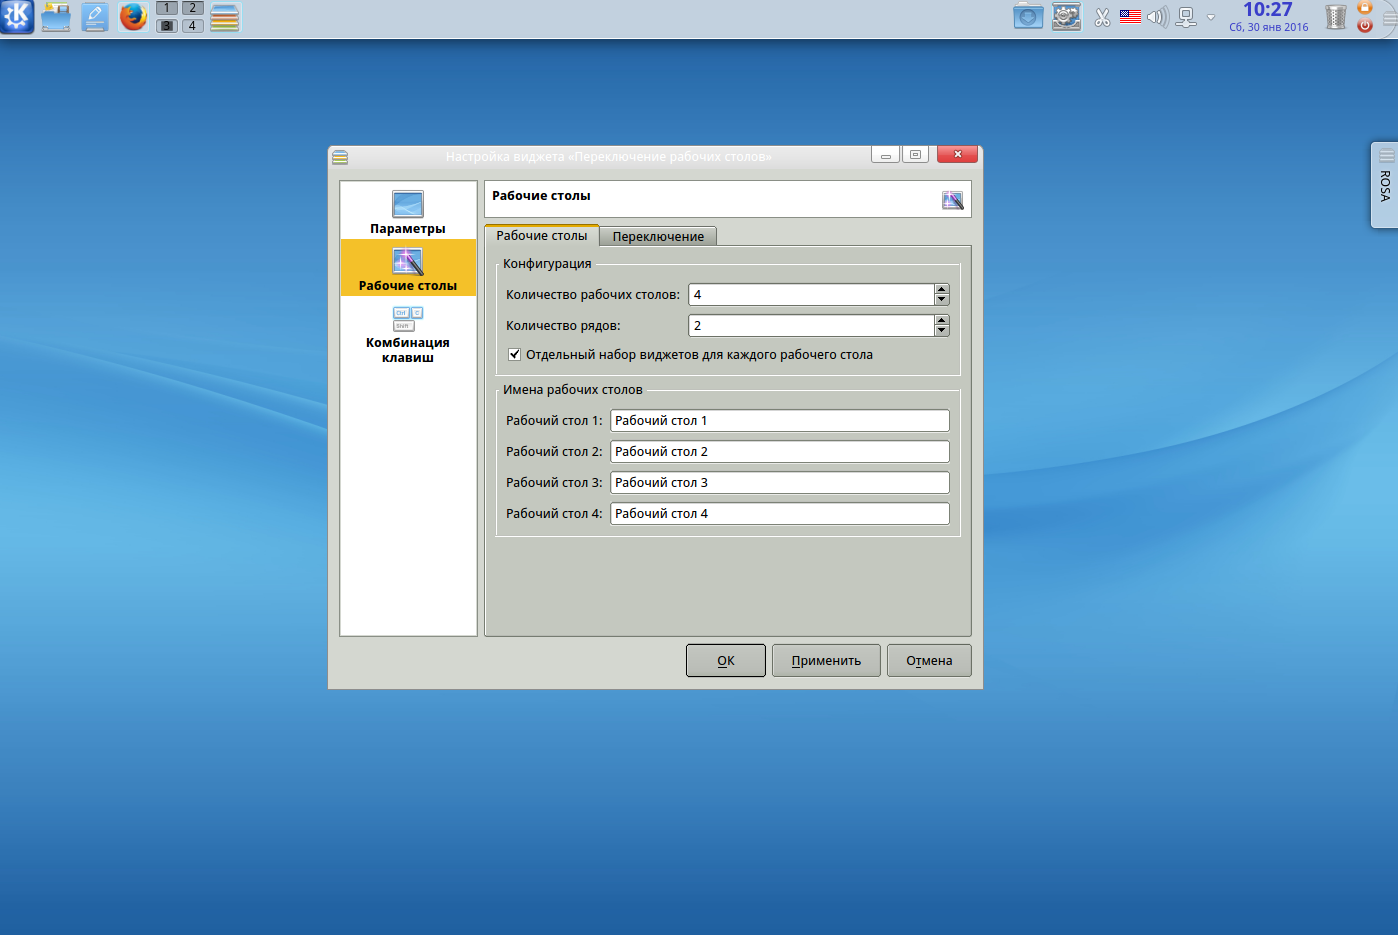1398x935 pixels.
Task: Select the Рабочие столы tab
Action: pos(542,236)
